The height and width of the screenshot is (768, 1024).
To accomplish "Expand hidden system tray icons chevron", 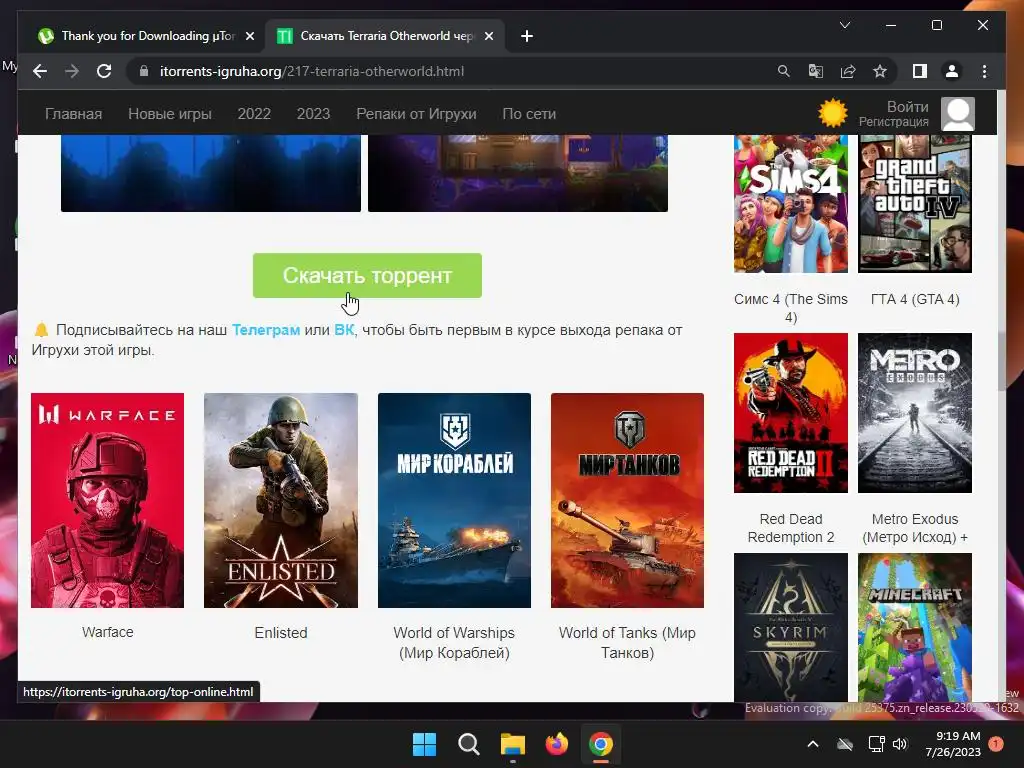I will point(813,744).
